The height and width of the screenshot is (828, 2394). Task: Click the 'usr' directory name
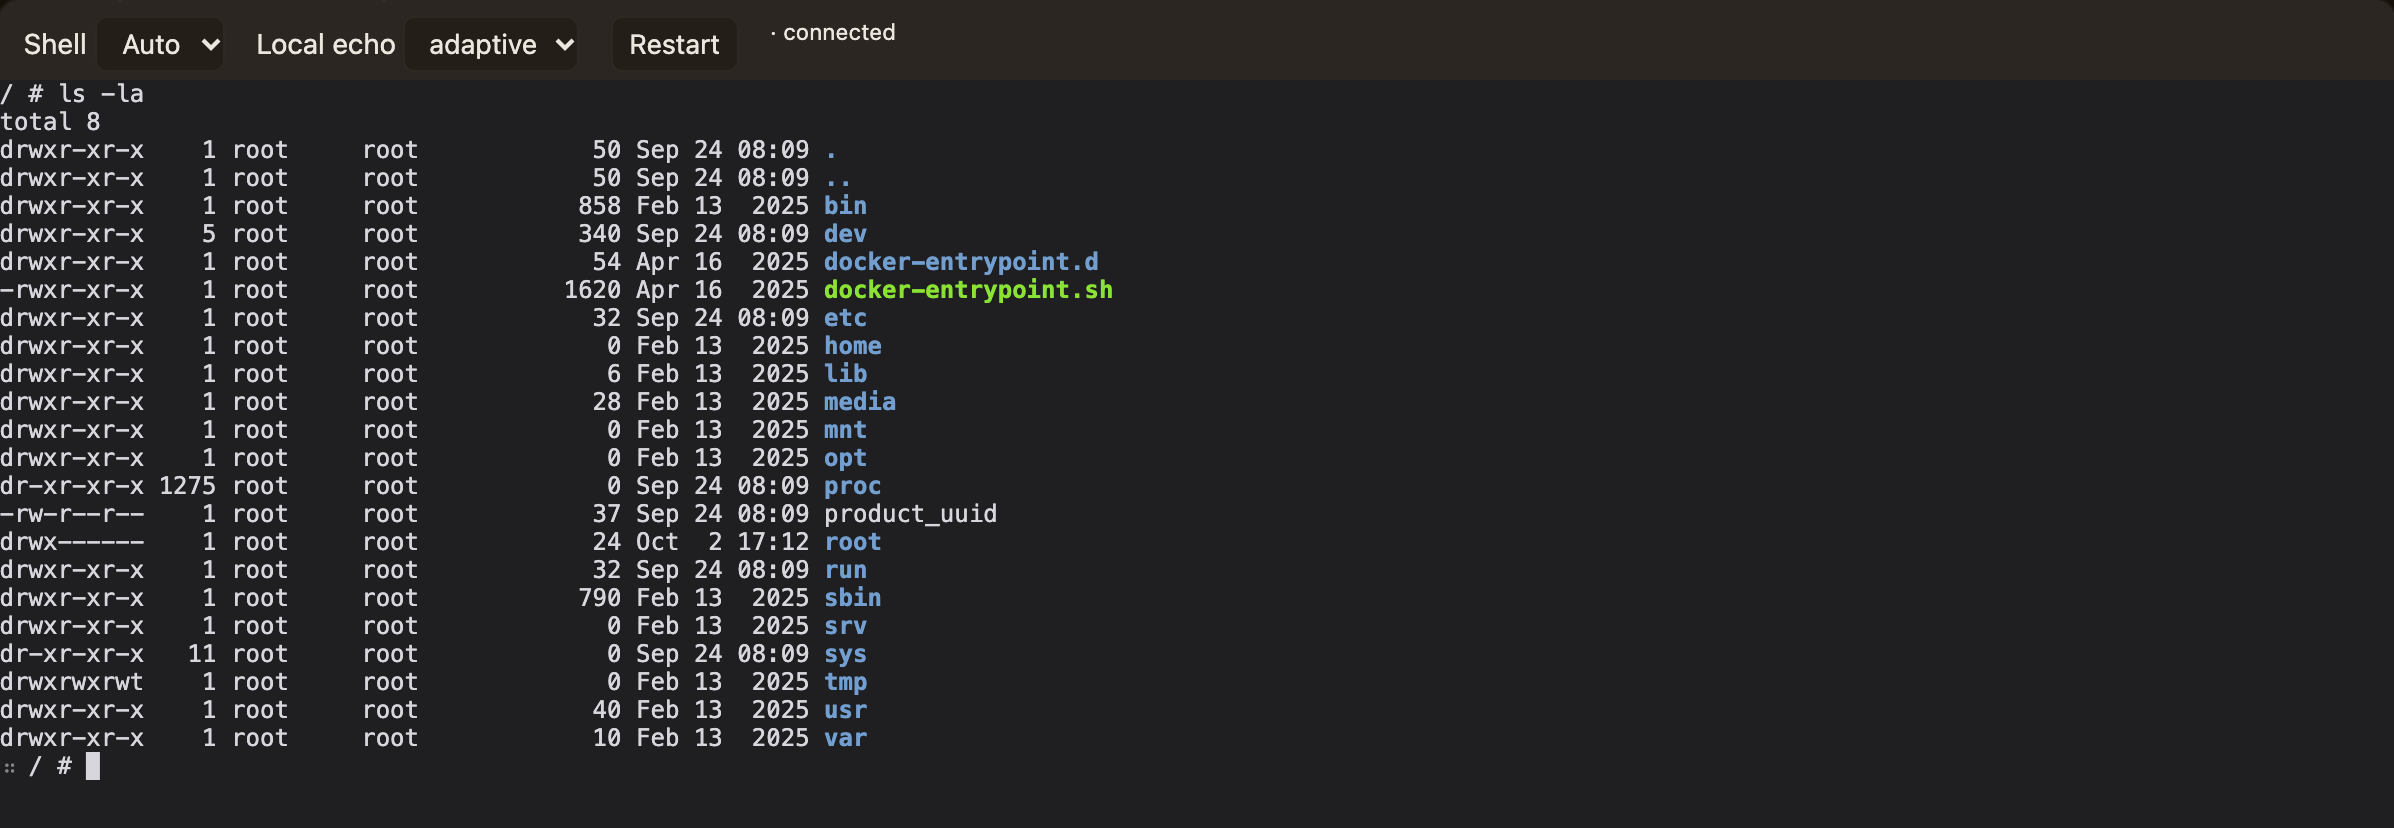point(845,710)
